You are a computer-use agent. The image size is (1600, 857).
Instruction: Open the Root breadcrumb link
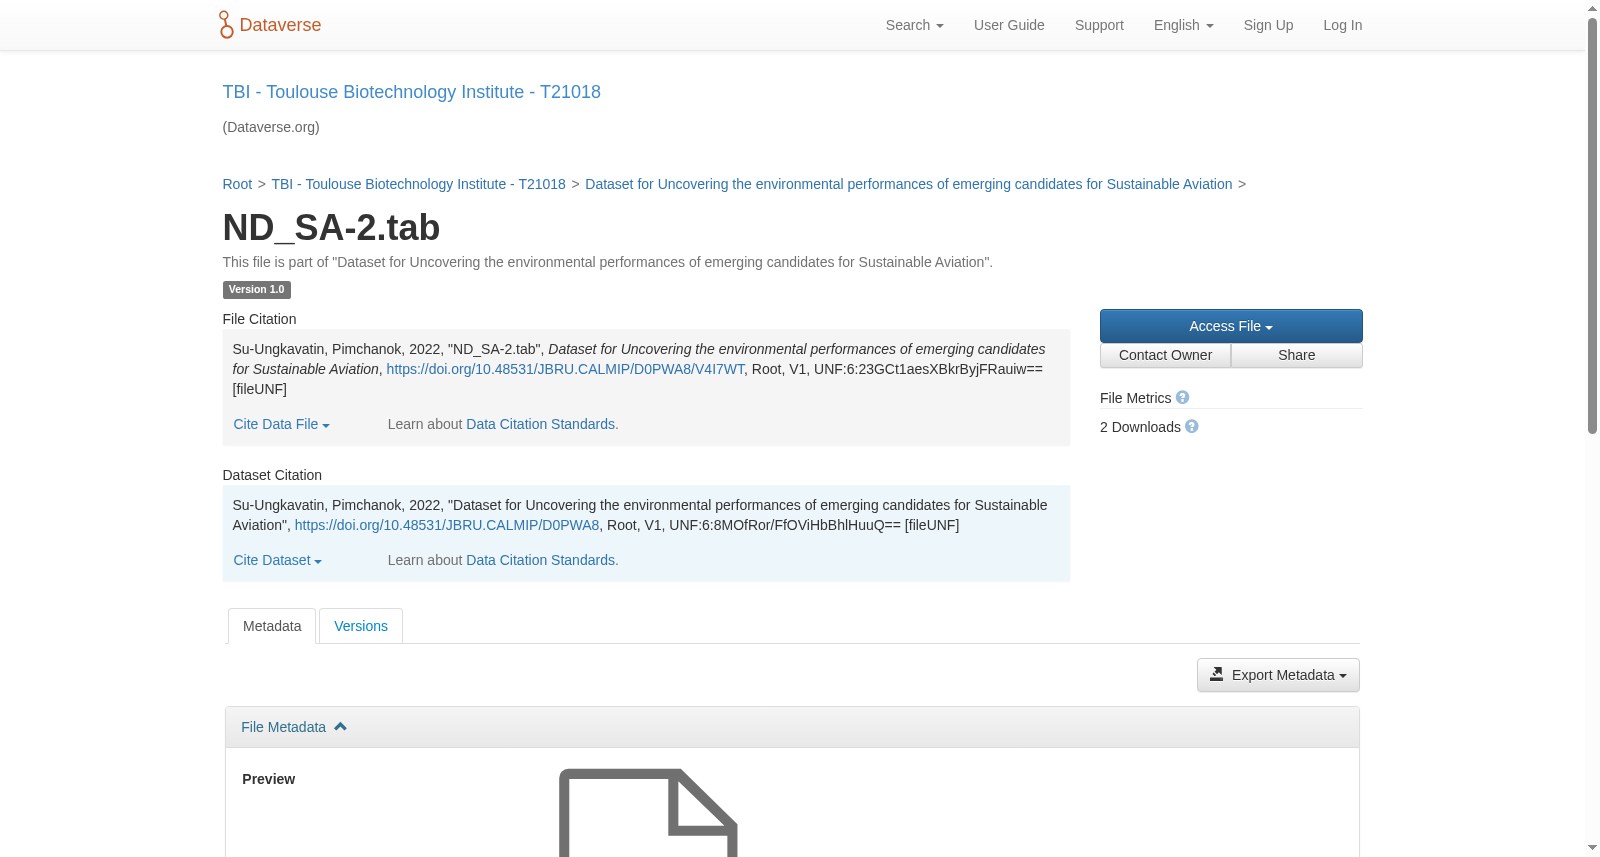[237, 184]
